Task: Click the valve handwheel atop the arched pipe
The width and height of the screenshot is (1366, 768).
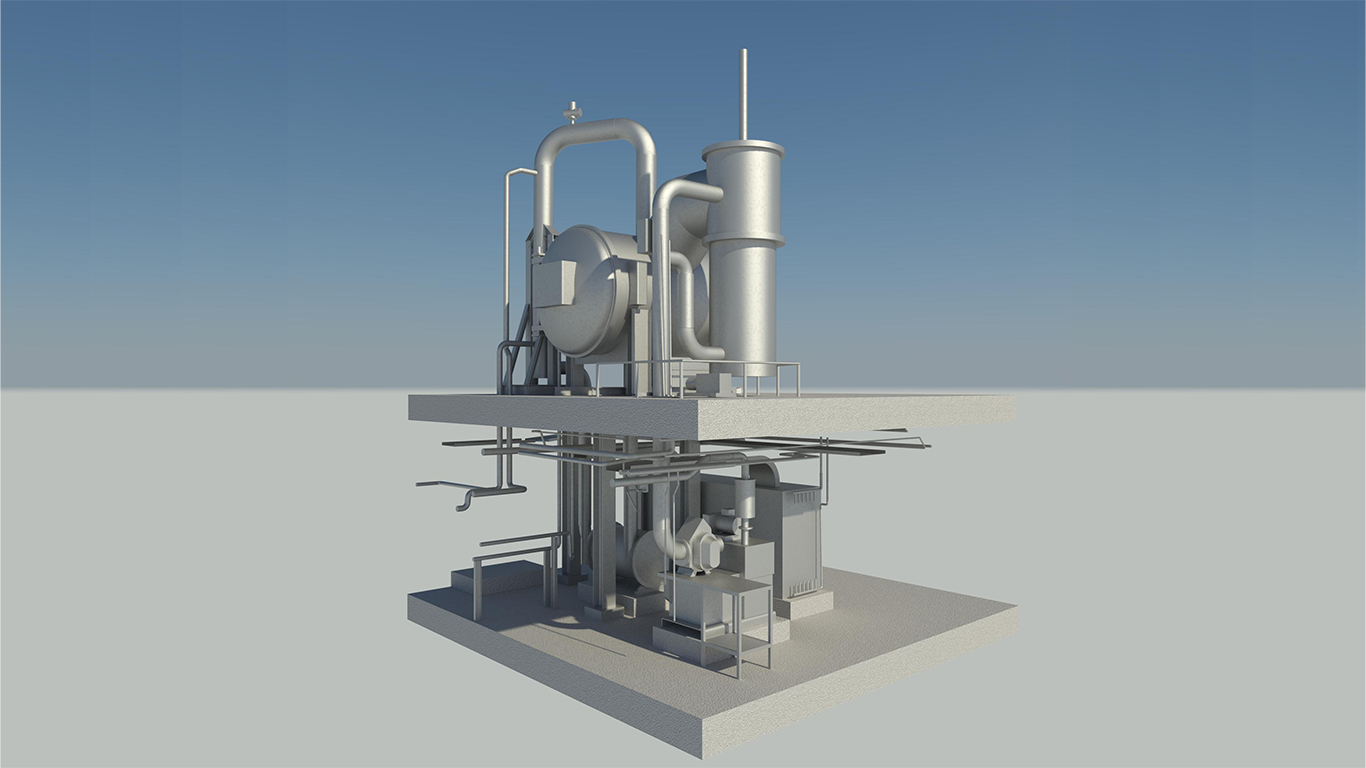Action: click(572, 110)
